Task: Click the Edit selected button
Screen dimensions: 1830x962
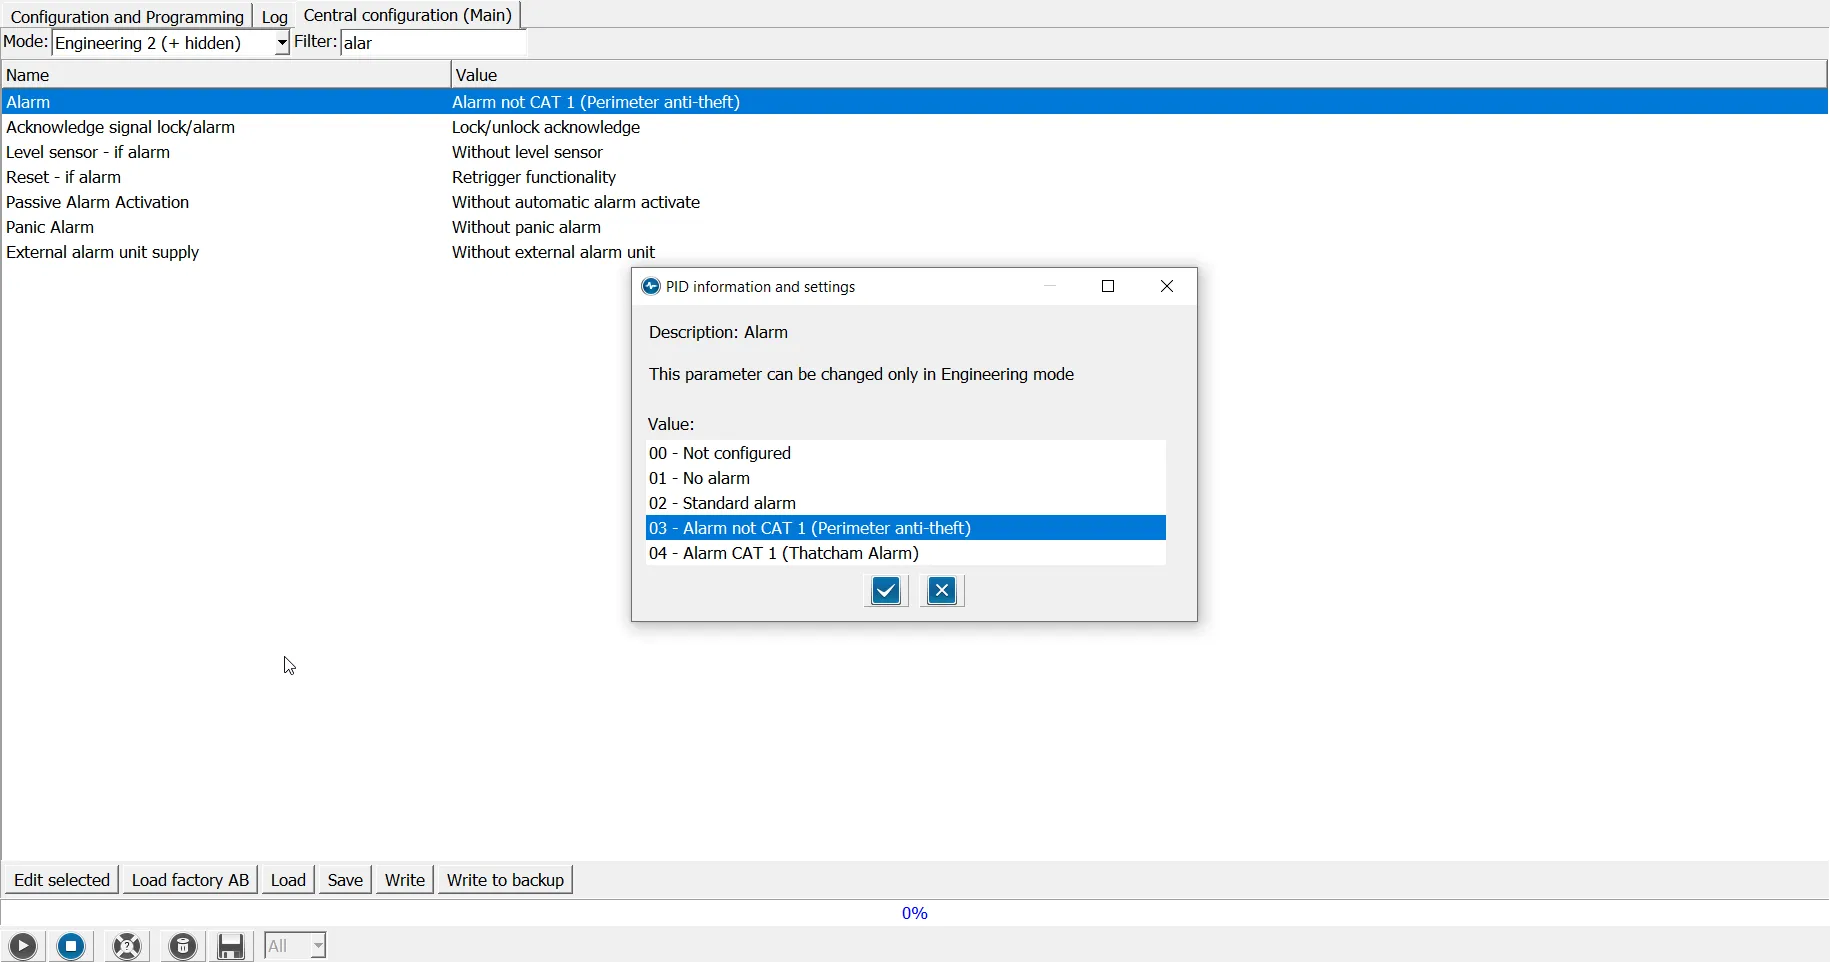Action: tap(62, 880)
